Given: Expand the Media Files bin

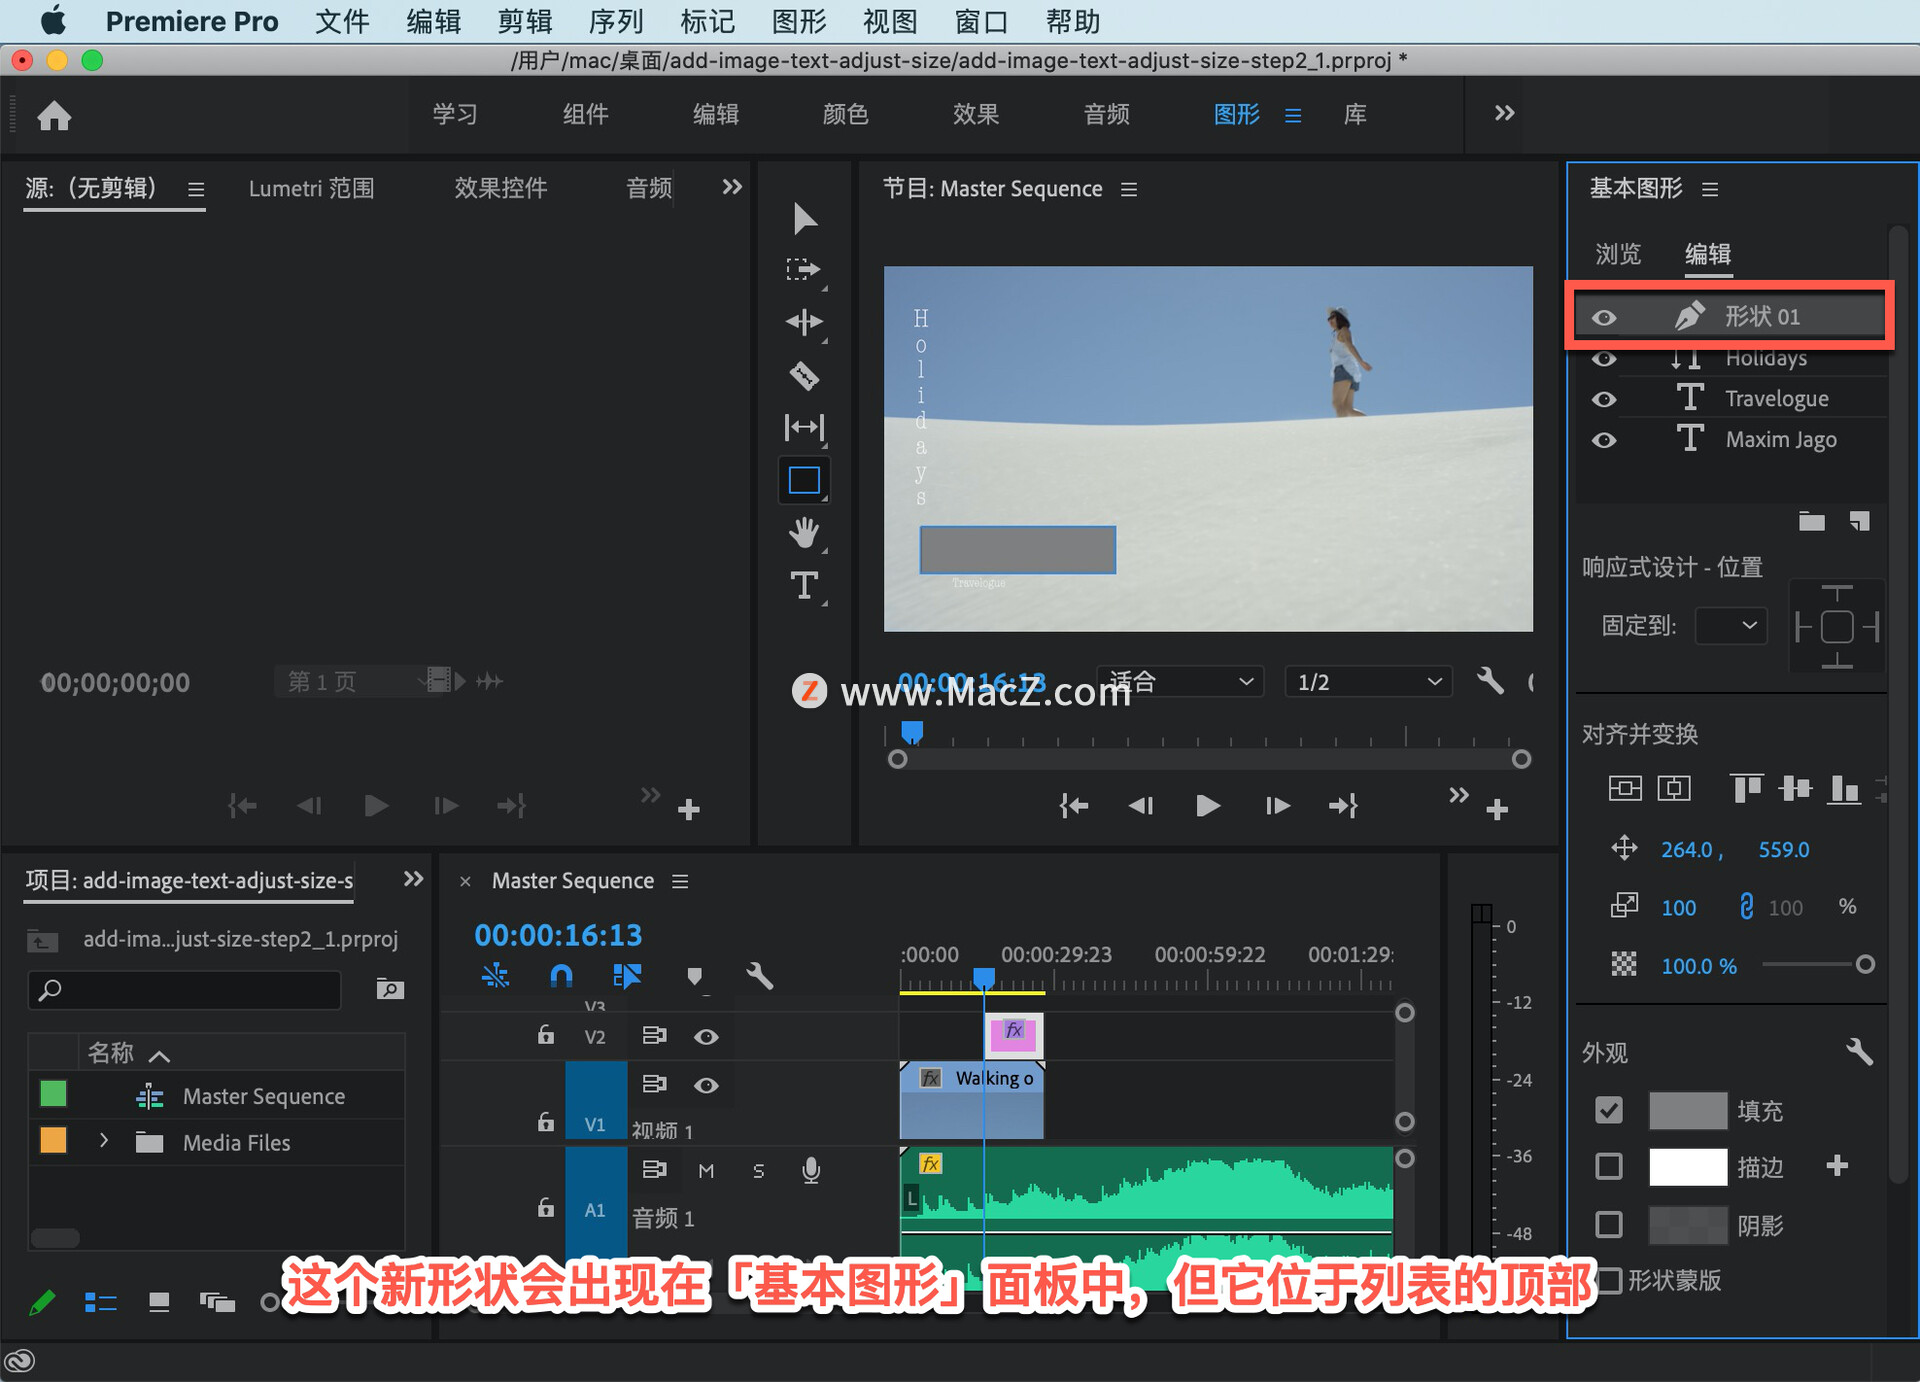Looking at the screenshot, I should pos(103,1140).
